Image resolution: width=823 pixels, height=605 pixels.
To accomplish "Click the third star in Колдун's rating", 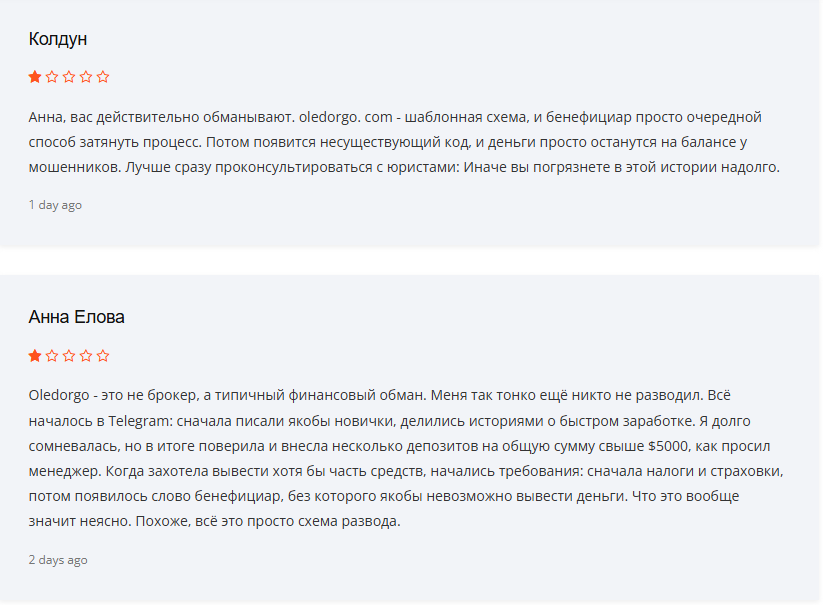I will click(69, 77).
